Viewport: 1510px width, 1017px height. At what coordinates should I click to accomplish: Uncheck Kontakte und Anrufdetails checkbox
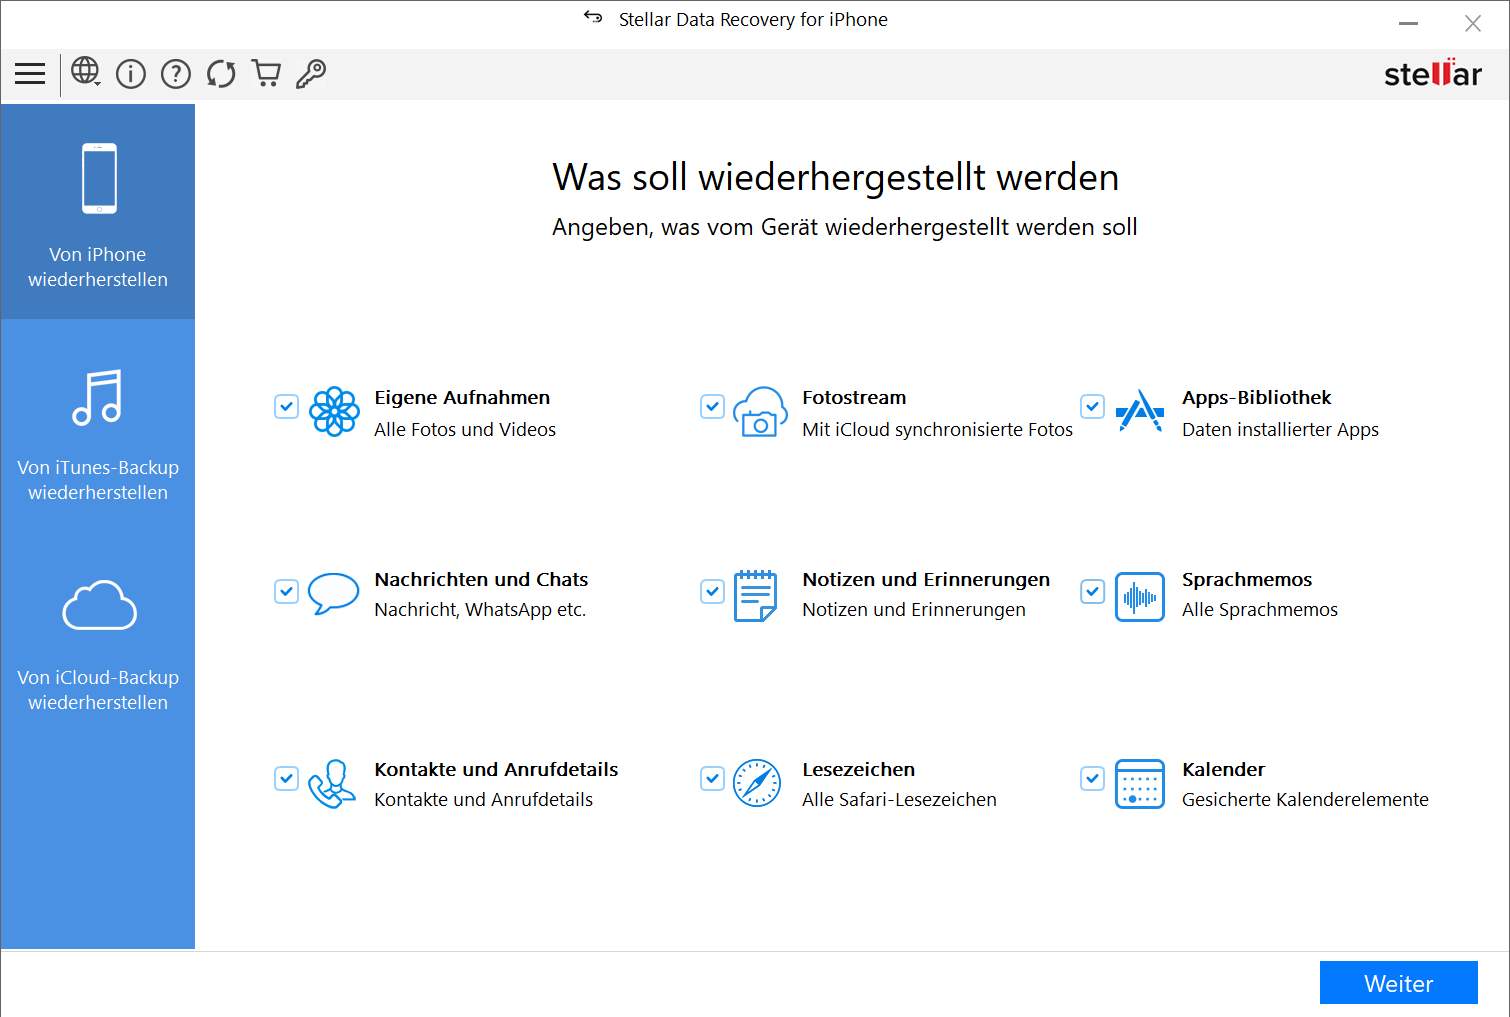[x=286, y=778]
